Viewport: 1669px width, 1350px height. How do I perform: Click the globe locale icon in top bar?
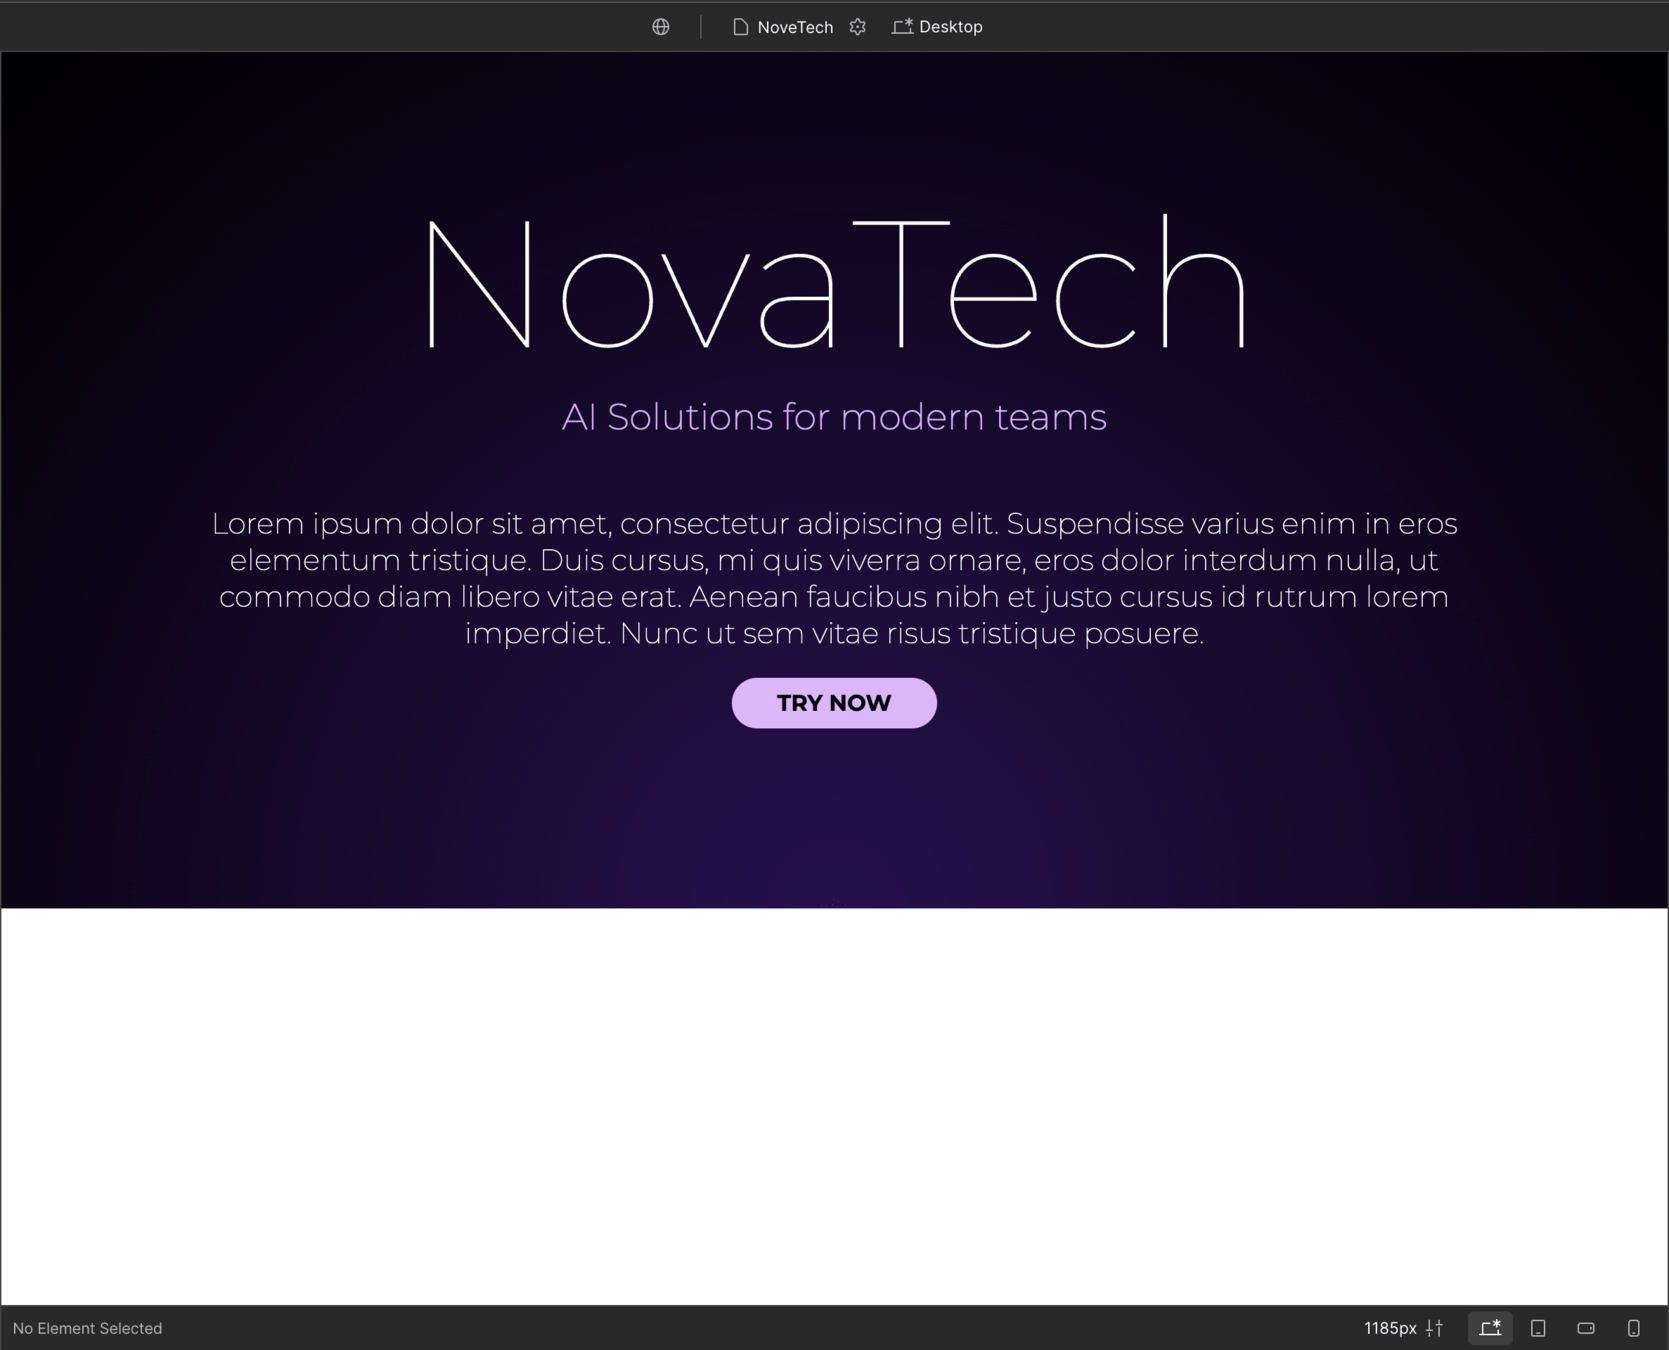[x=661, y=27]
